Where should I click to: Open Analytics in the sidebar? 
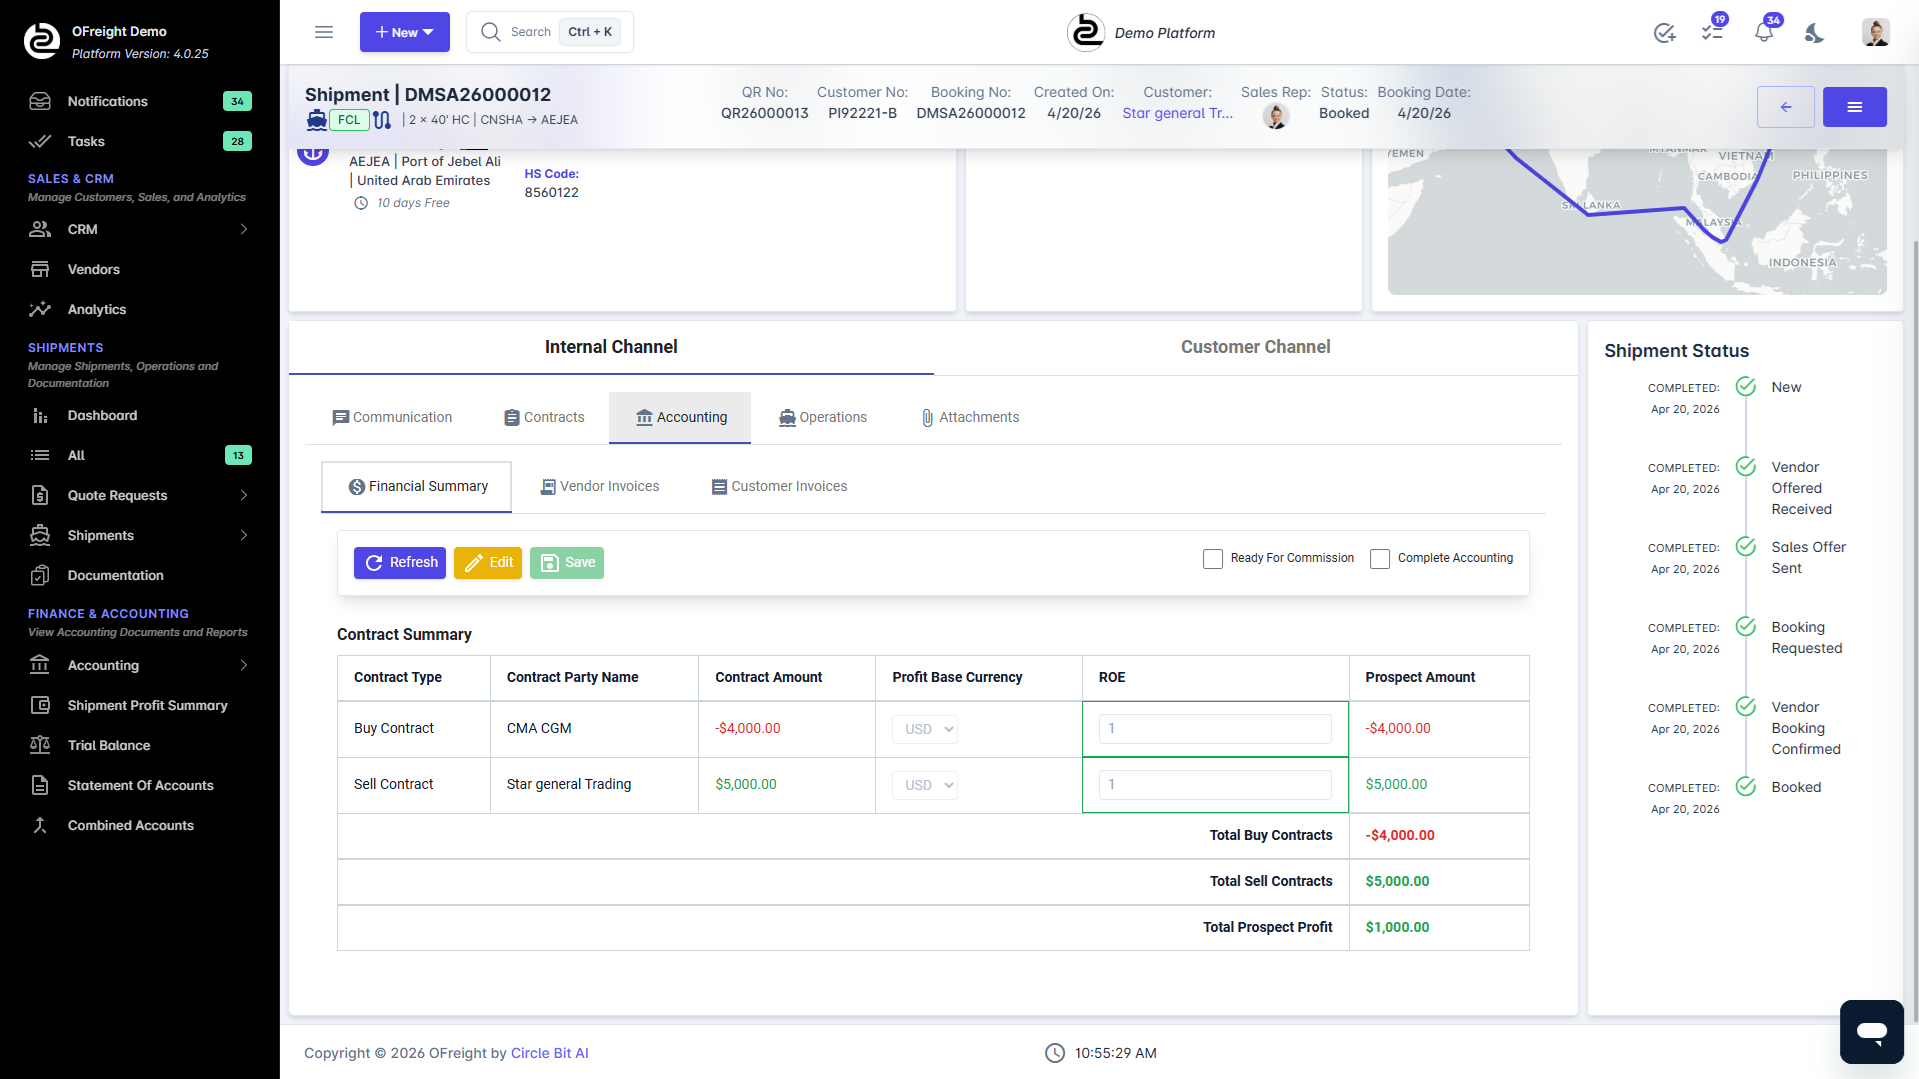tap(140, 309)
